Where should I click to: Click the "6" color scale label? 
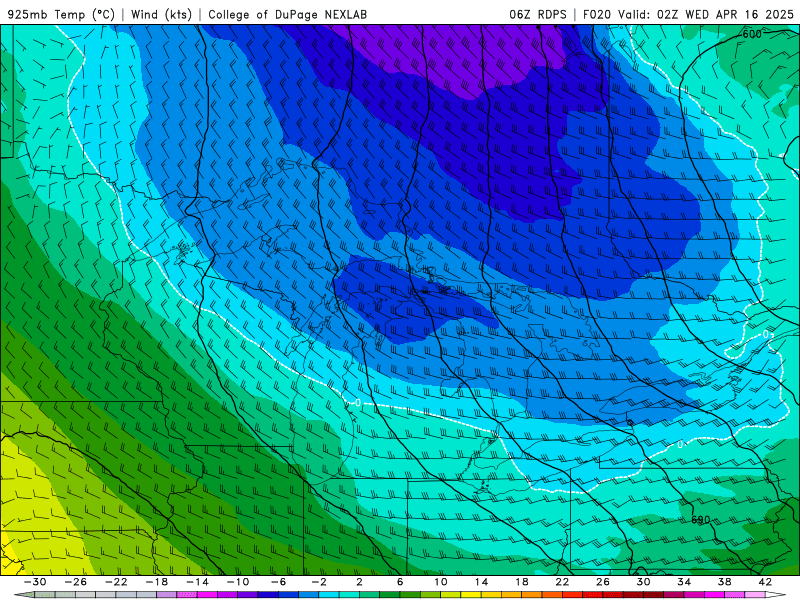click(400, 582)
